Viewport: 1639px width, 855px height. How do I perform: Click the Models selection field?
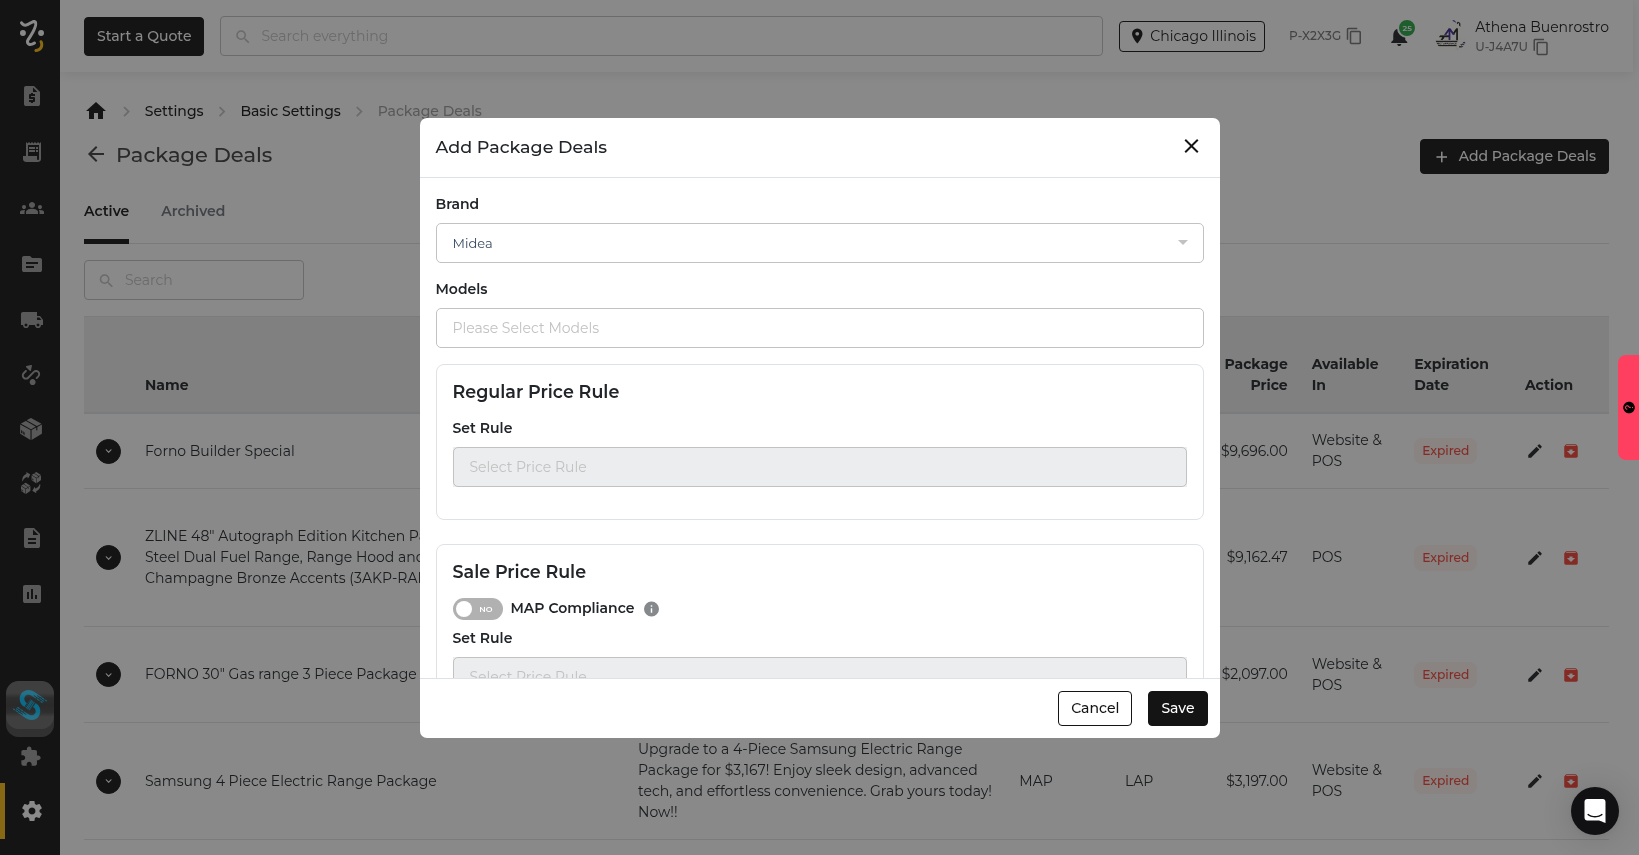tap(819, 328)
